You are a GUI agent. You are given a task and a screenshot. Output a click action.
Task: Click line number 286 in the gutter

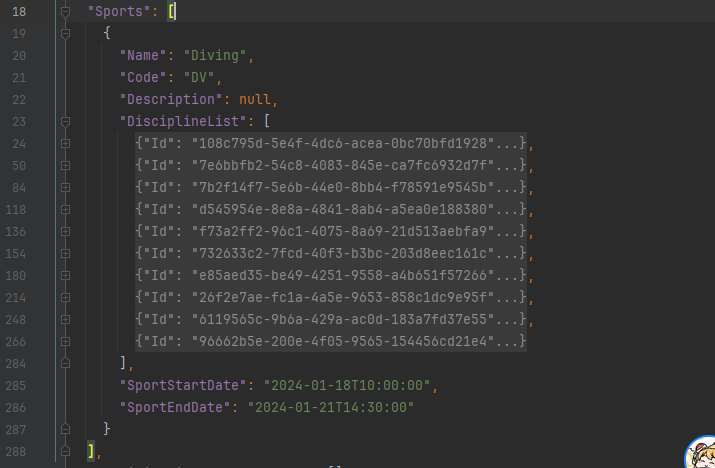(16, 407)
